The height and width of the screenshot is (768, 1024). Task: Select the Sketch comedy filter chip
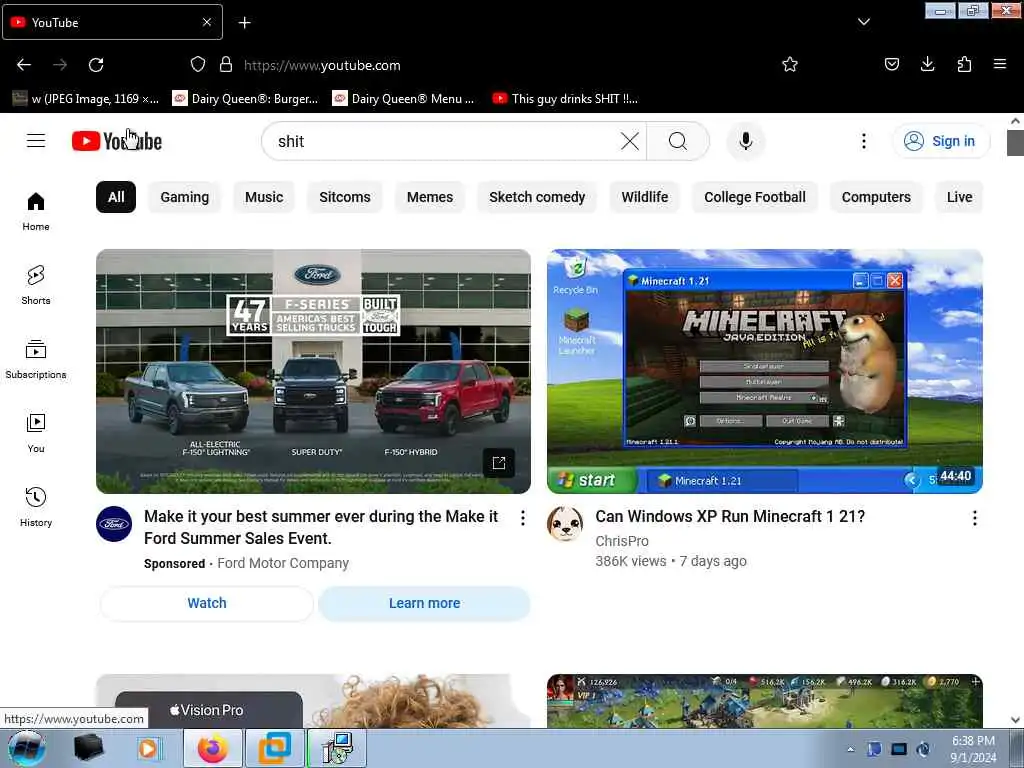click(x=537, y=197)
